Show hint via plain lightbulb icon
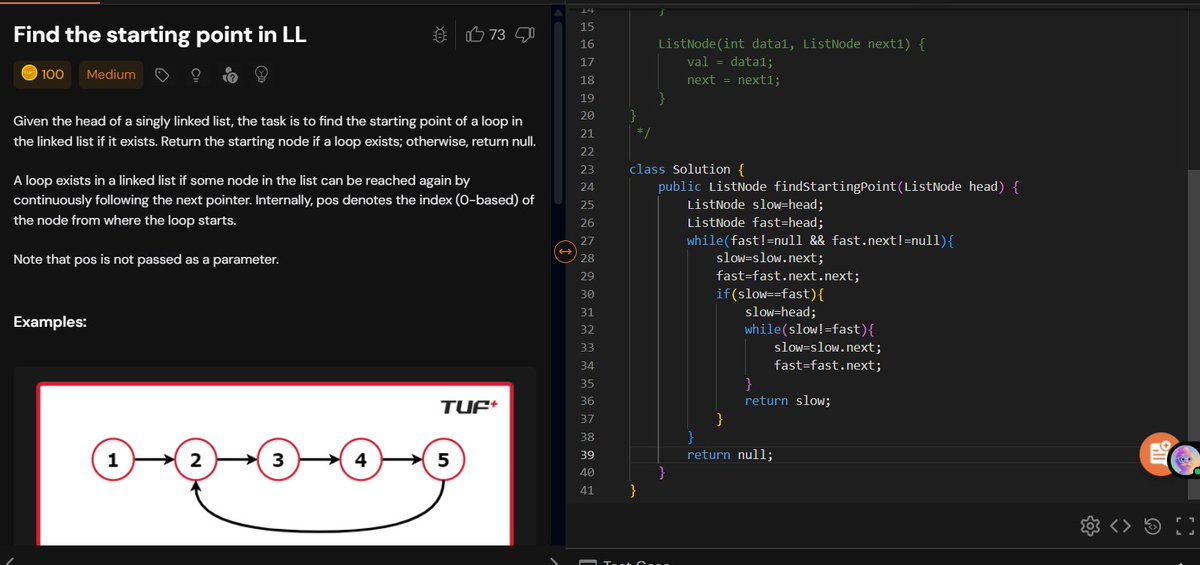The image size is (1200, 565). tap(195, 75)
